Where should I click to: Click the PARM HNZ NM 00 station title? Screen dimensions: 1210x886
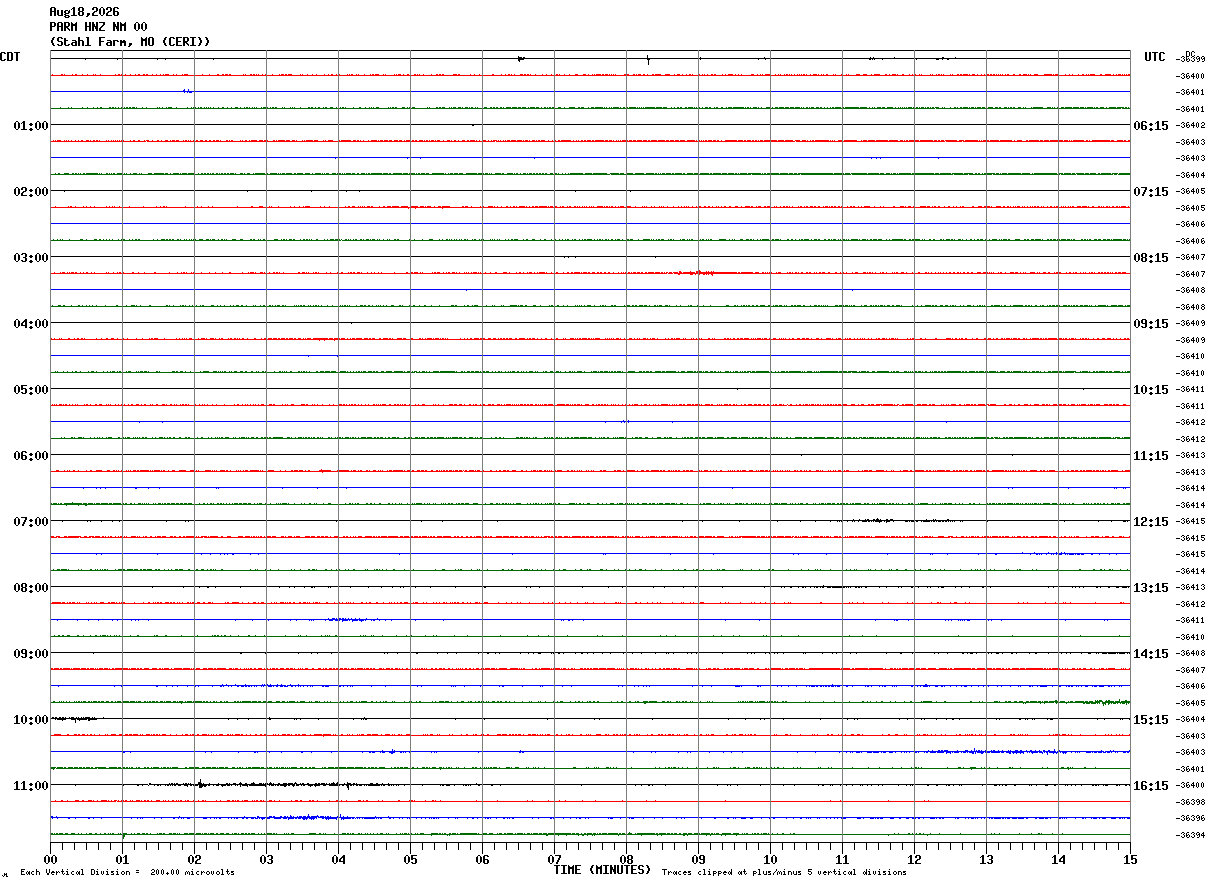(x=98, y=27)
